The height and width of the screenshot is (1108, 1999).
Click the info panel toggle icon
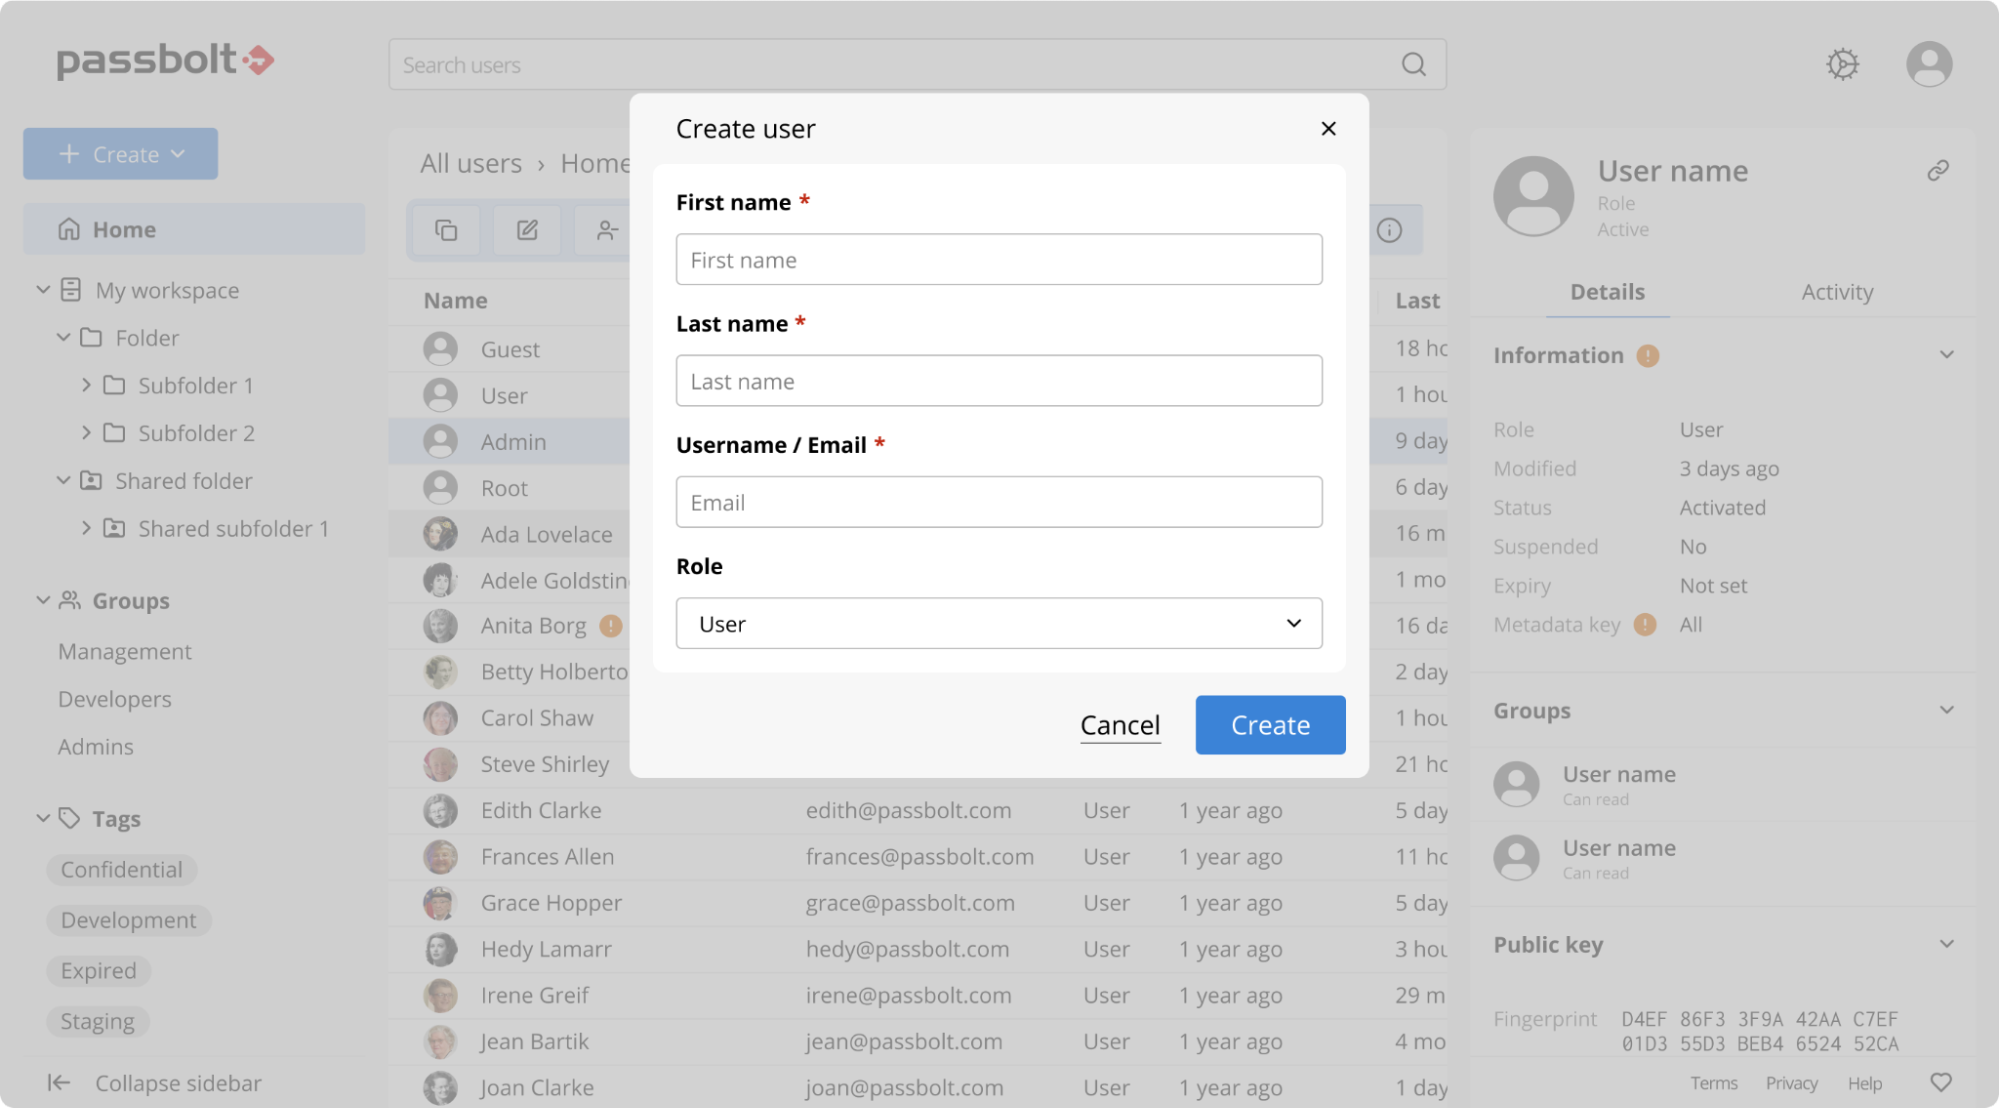[x=1389, y=230]
